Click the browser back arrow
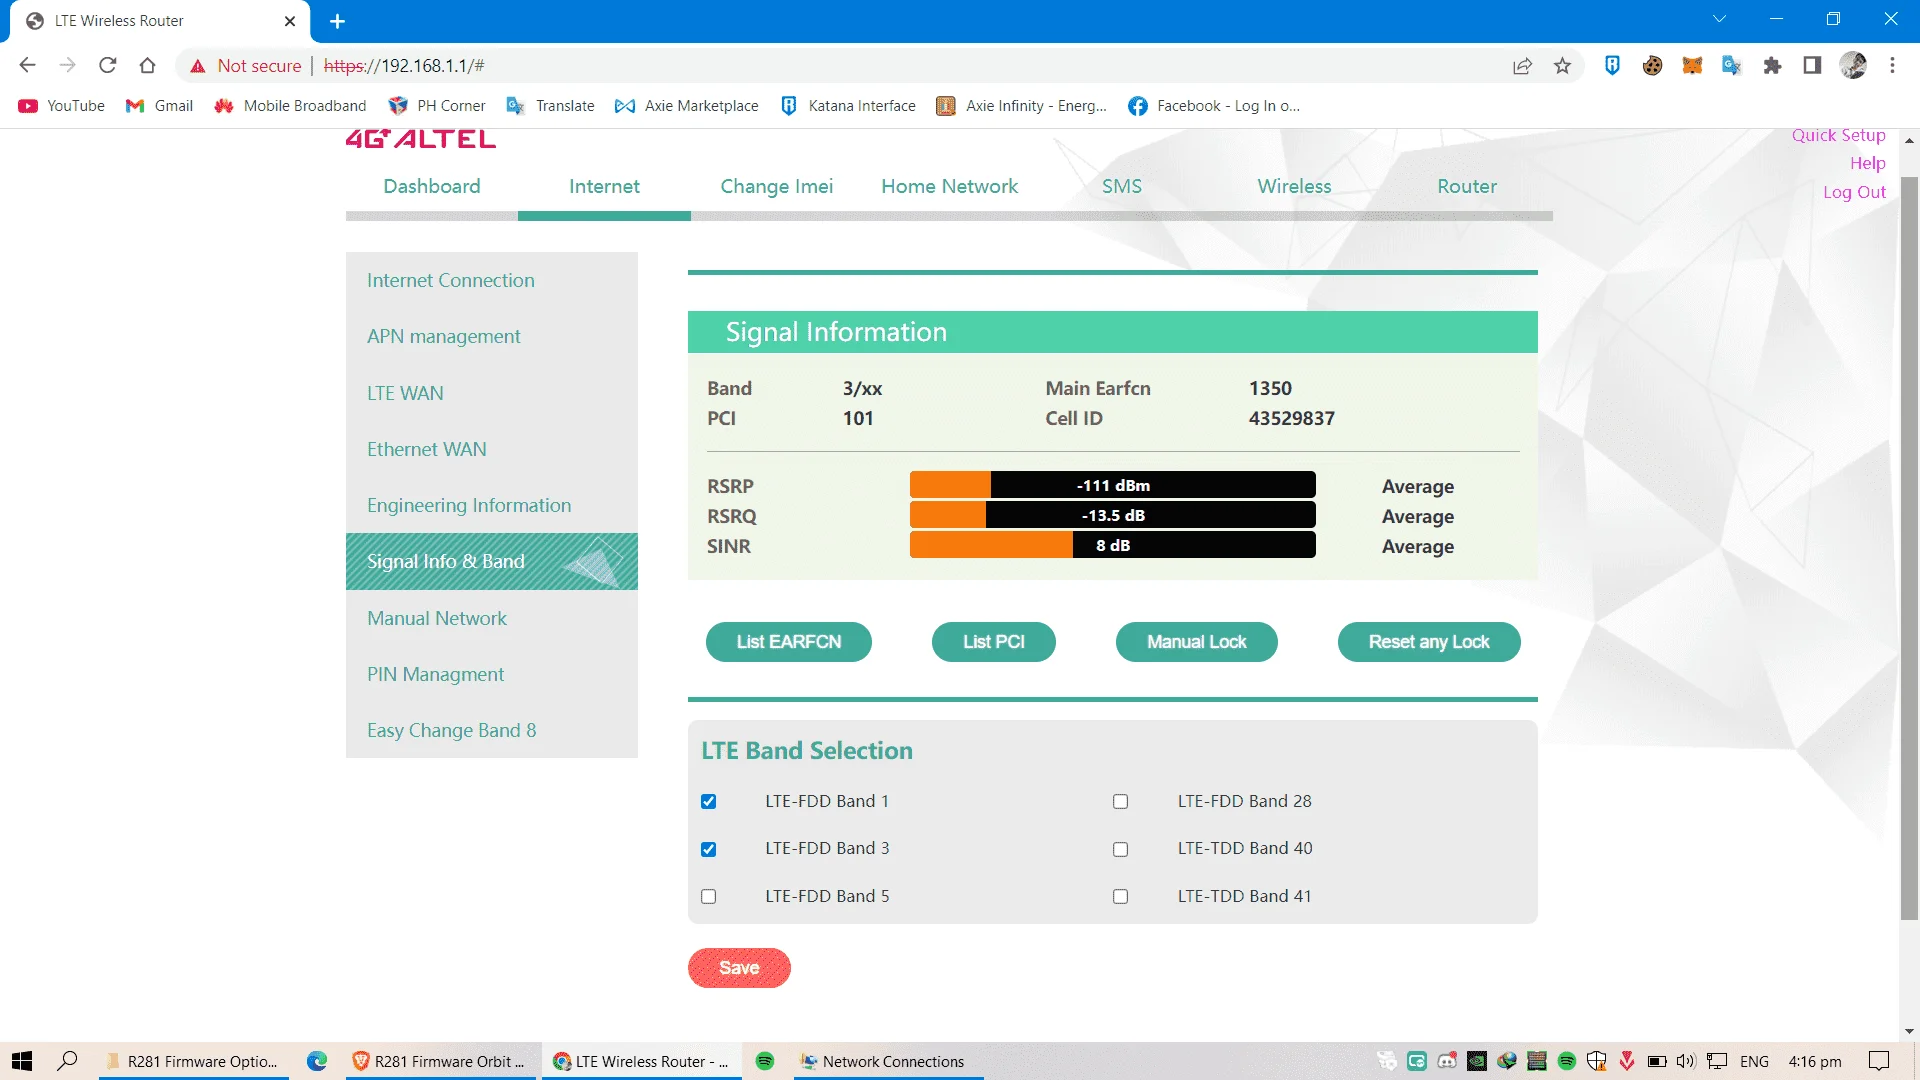This screenshot has width=1920, height=1080. pos(27,65)
